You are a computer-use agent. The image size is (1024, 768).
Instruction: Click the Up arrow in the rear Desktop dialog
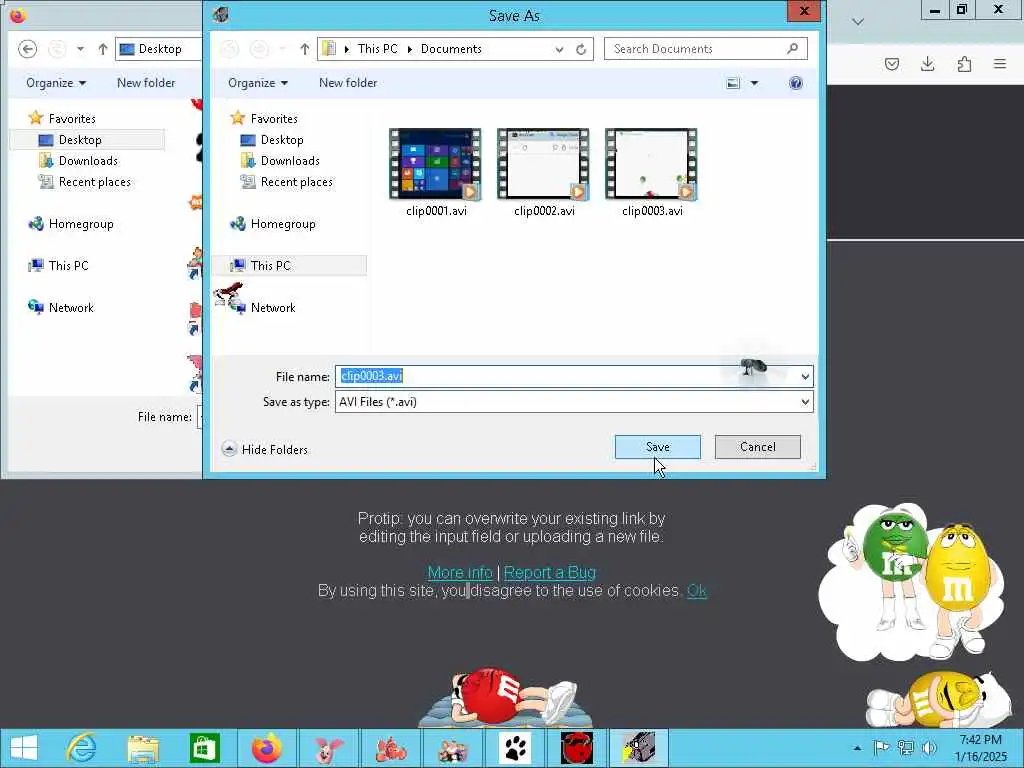[103, 49]
